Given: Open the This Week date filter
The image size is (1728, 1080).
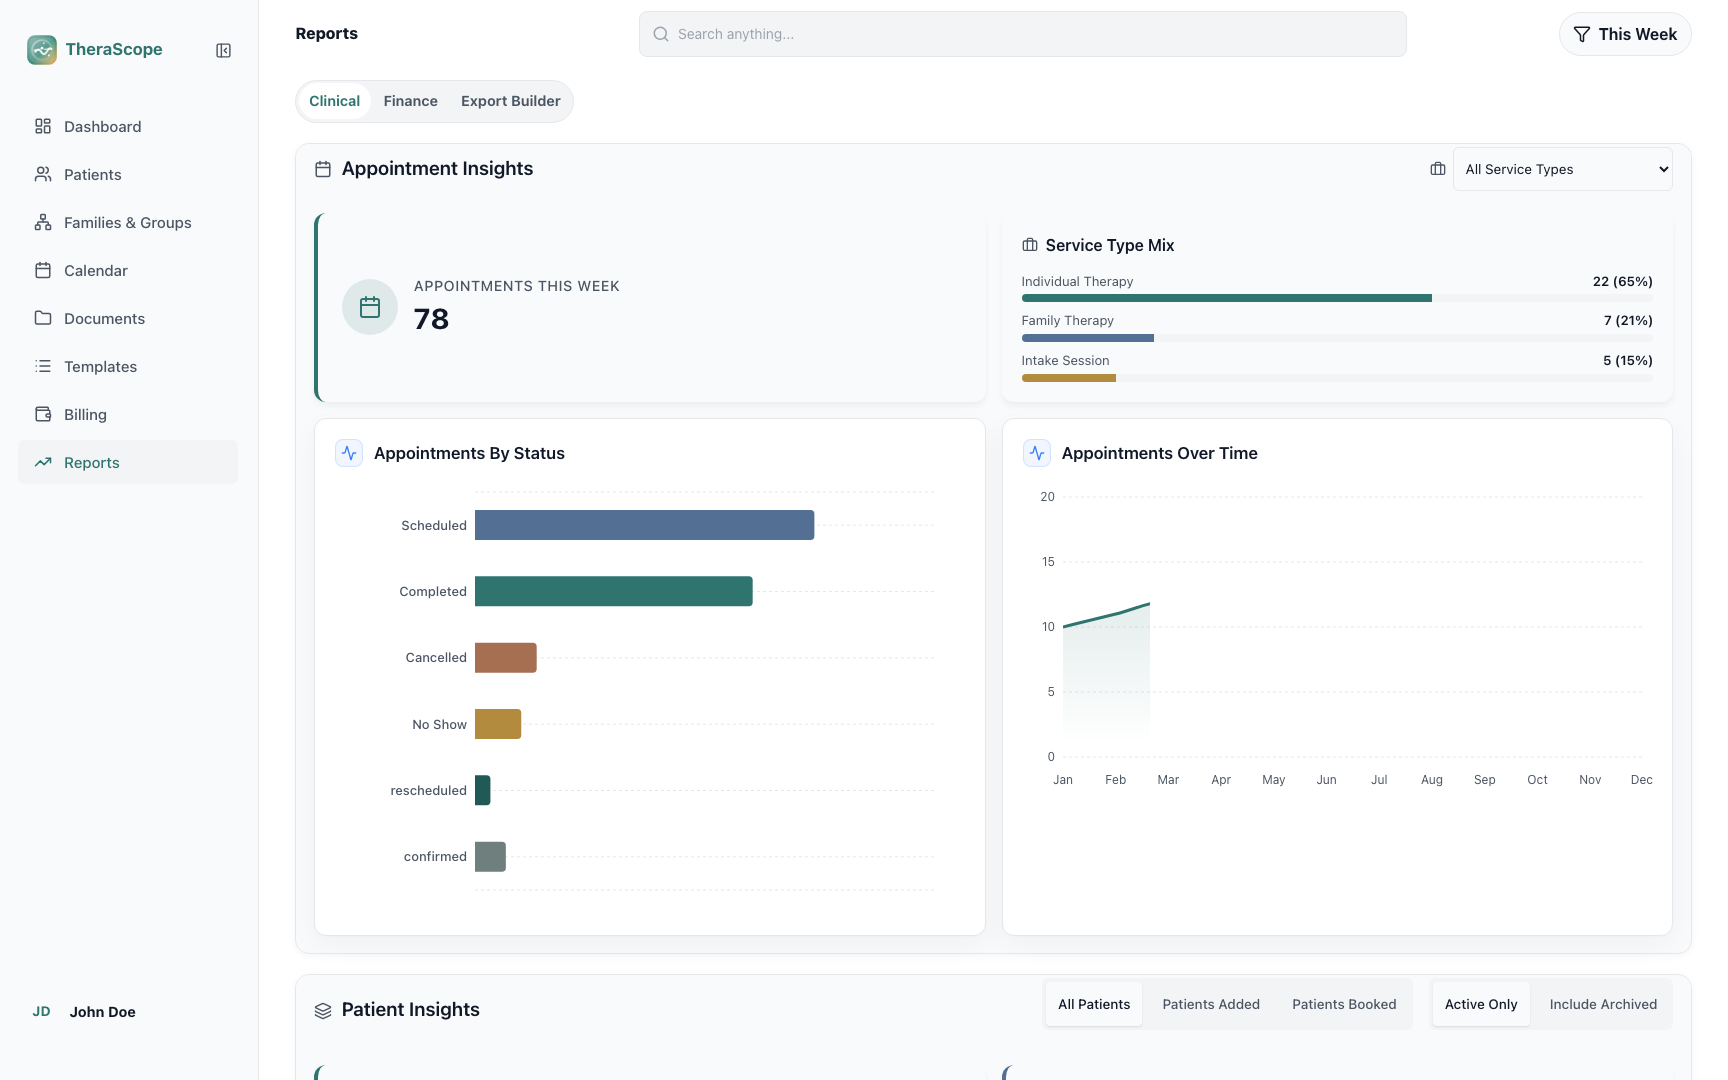Looking at the screenshot, I should [1625, 34].
